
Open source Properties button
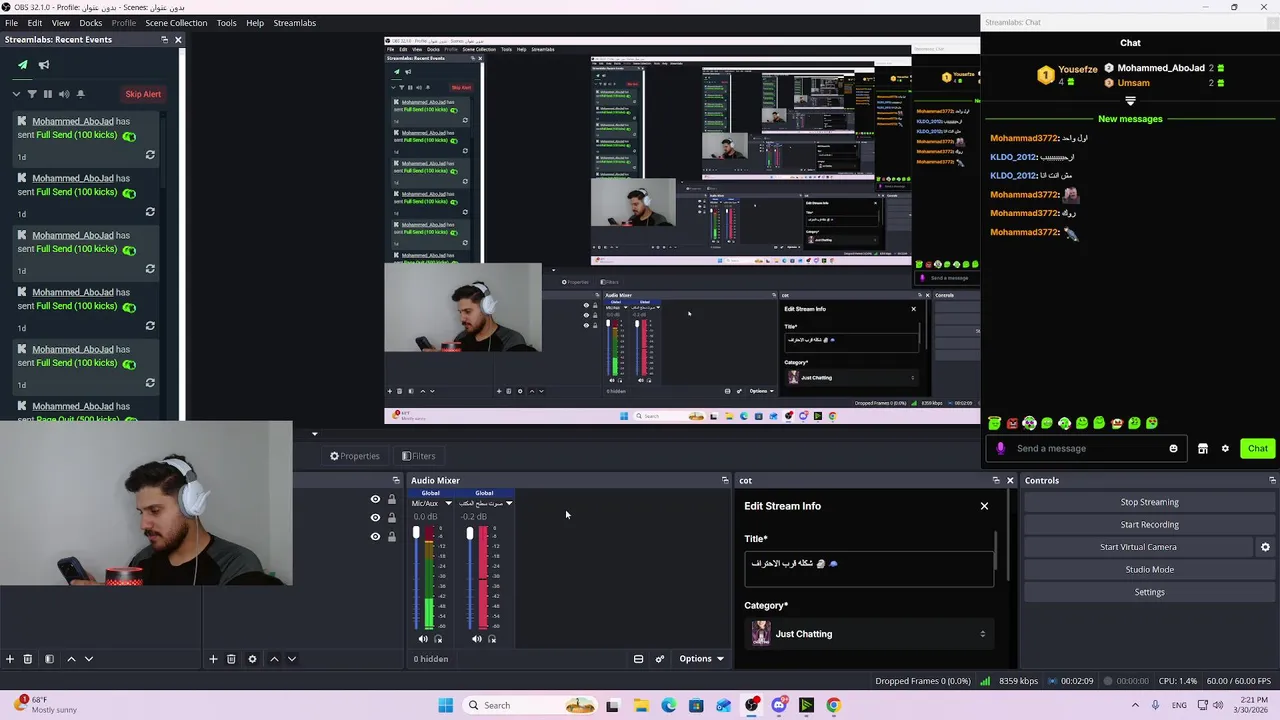[355, 456]
